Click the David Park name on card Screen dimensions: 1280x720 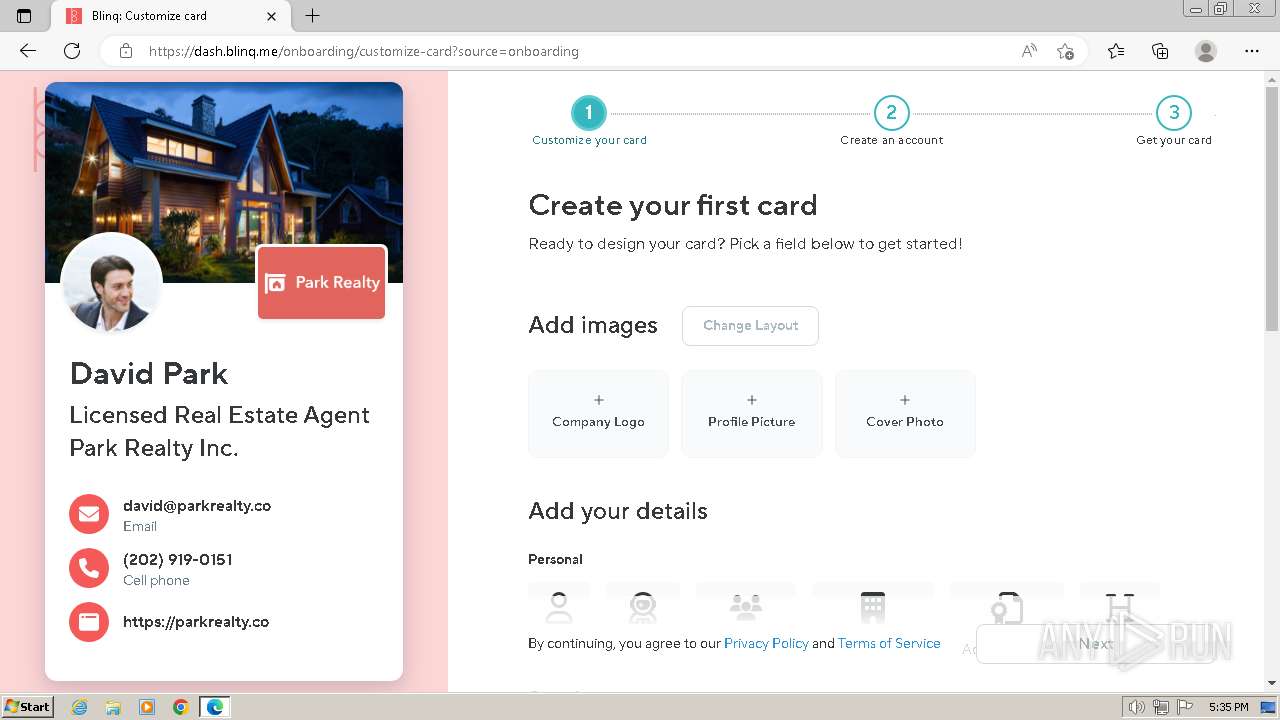pyautogui.click(x=149, y=374)
